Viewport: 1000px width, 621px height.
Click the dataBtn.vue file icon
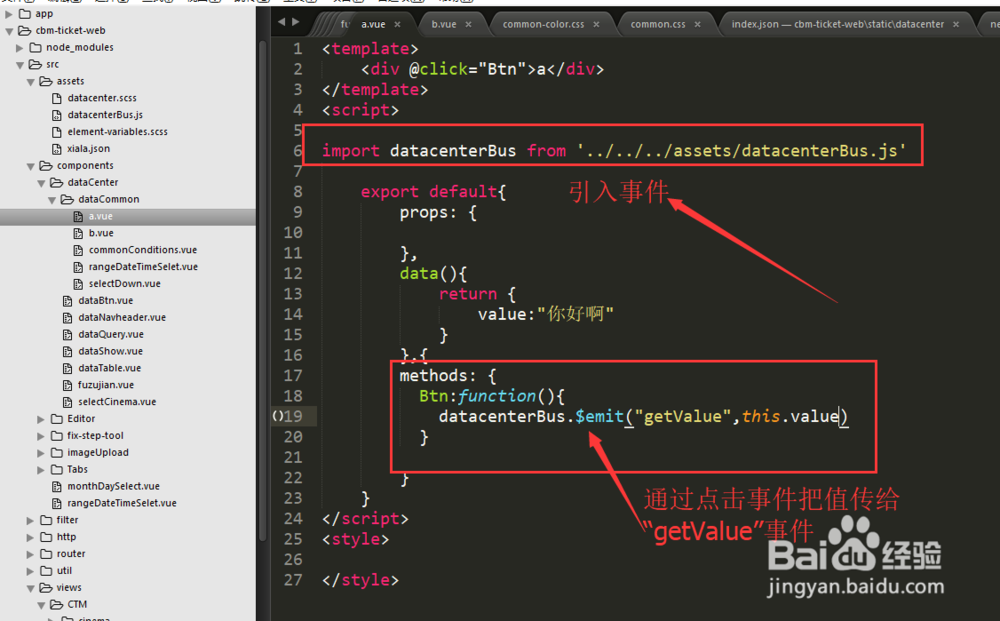(x=67, y=301)
